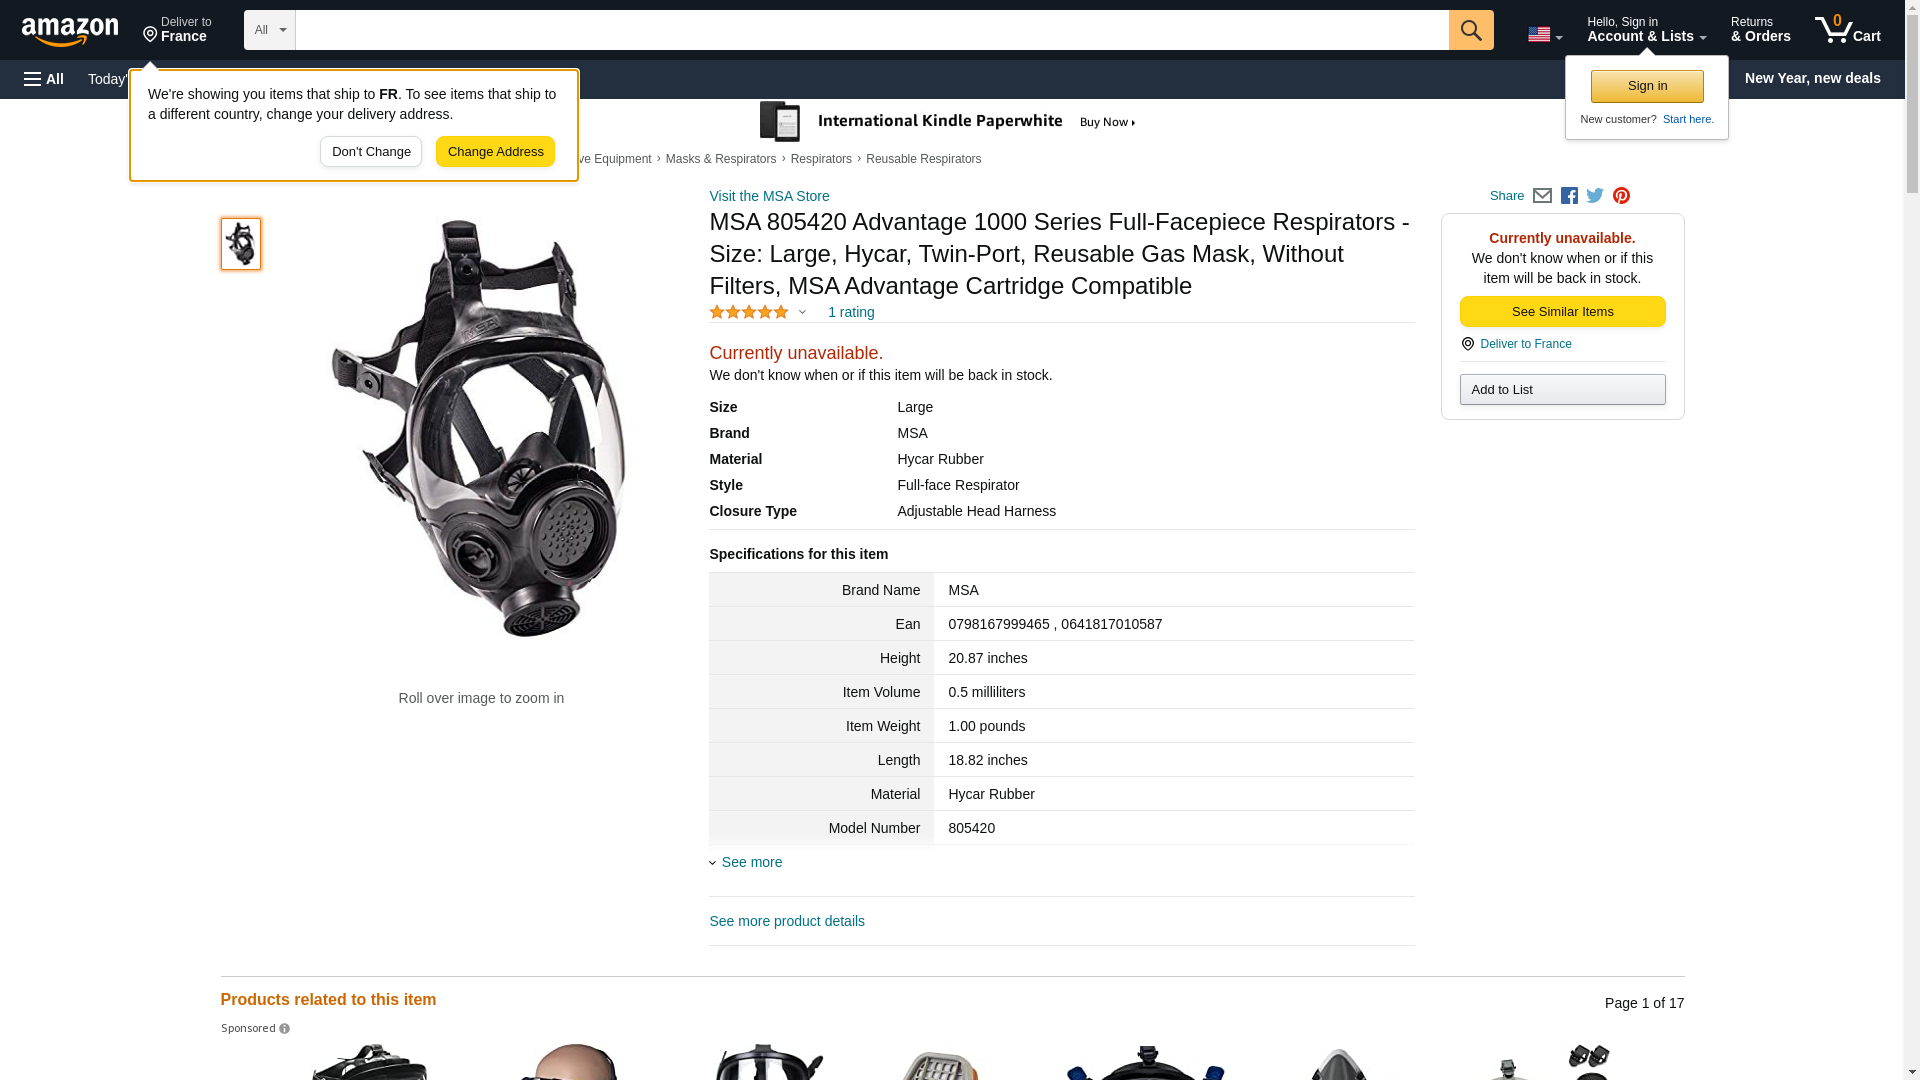
Task: Expand the star rating breakdown arrow
Action: [x=802, y=312]
